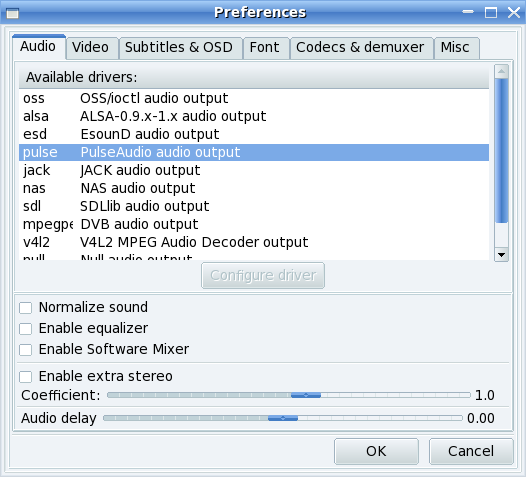
Task: Enable the Normalize sound checkbox
Action: [25, 308]
